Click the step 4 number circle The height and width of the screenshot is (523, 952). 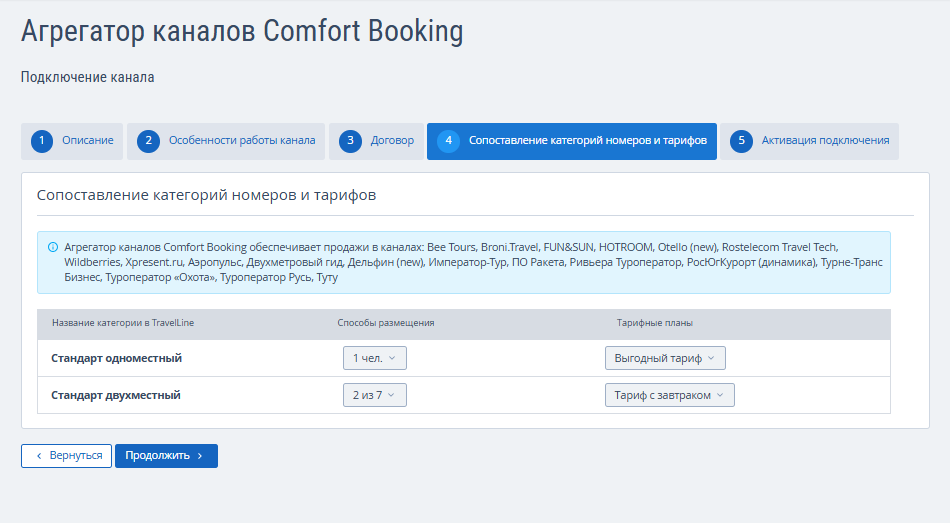(x=448, y=141)
